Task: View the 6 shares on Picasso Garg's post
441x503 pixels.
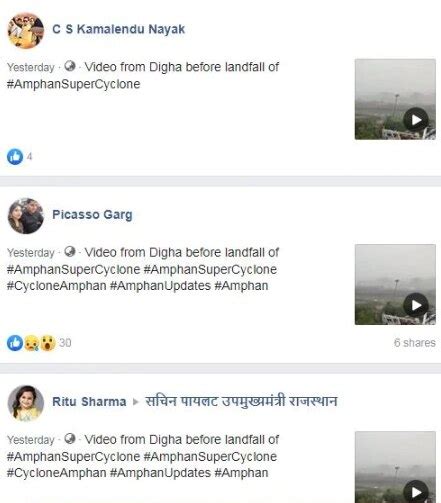Action: pyautogui.click(x=415, y=343)
